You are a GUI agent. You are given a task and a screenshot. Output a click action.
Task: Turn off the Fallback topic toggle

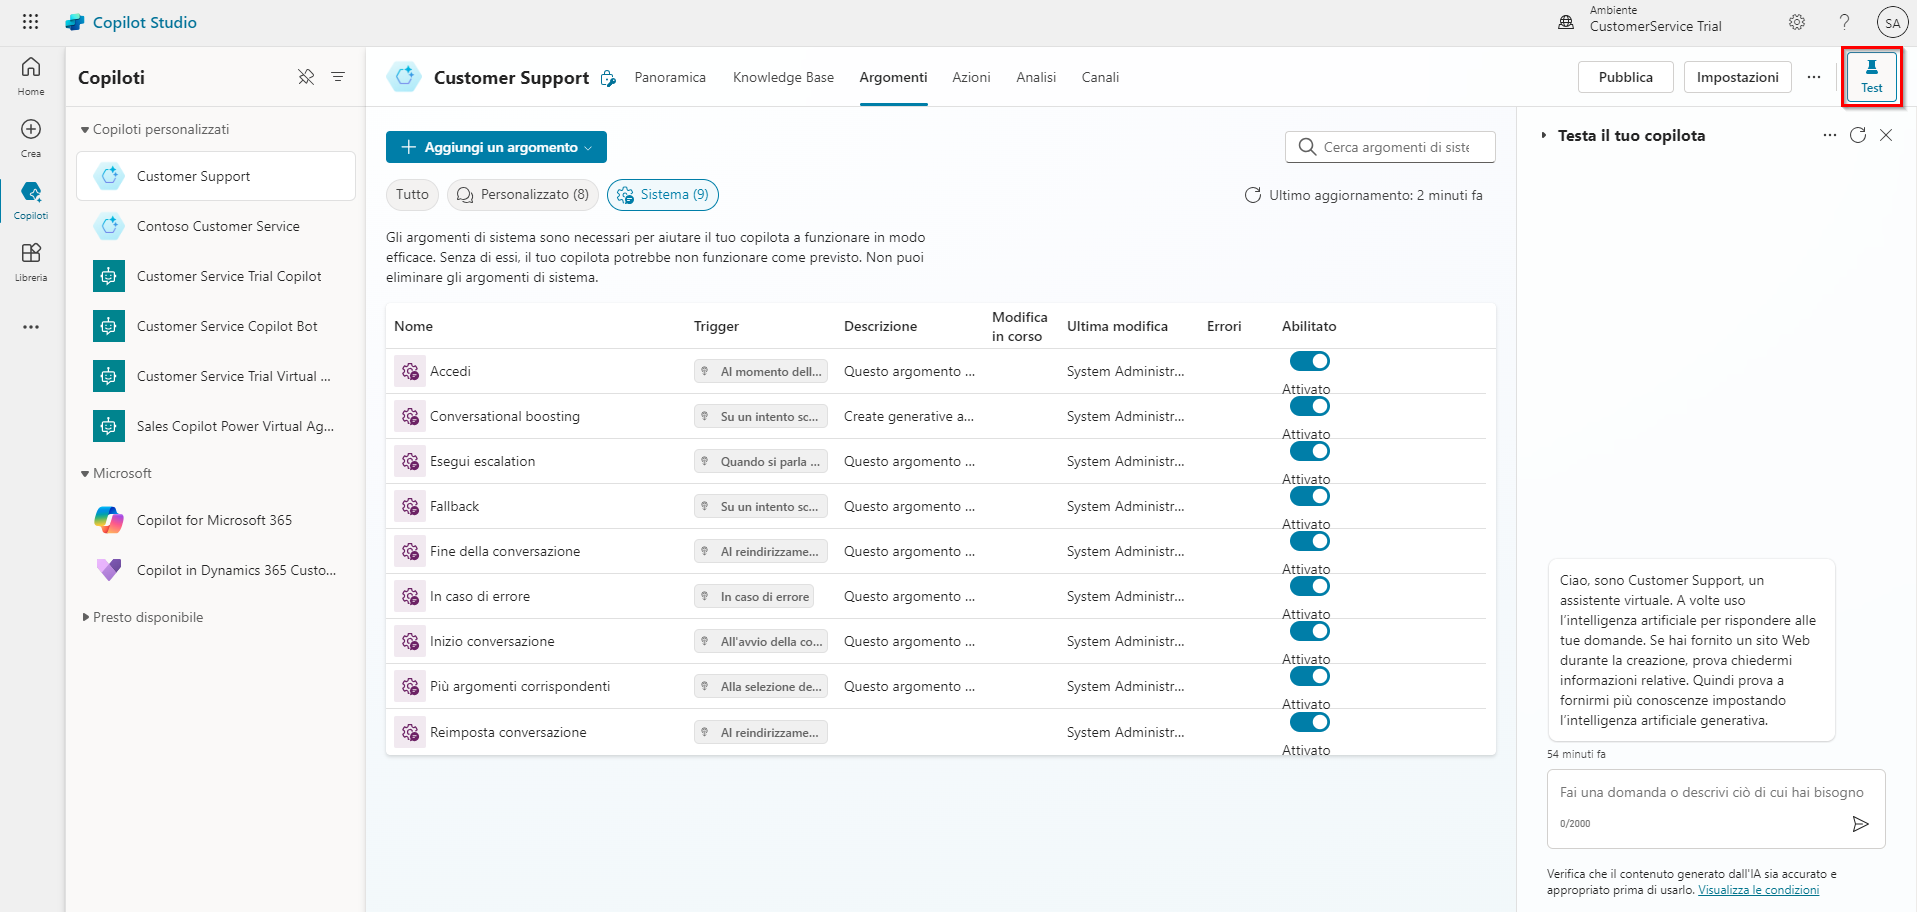[x=1309, y=496]
